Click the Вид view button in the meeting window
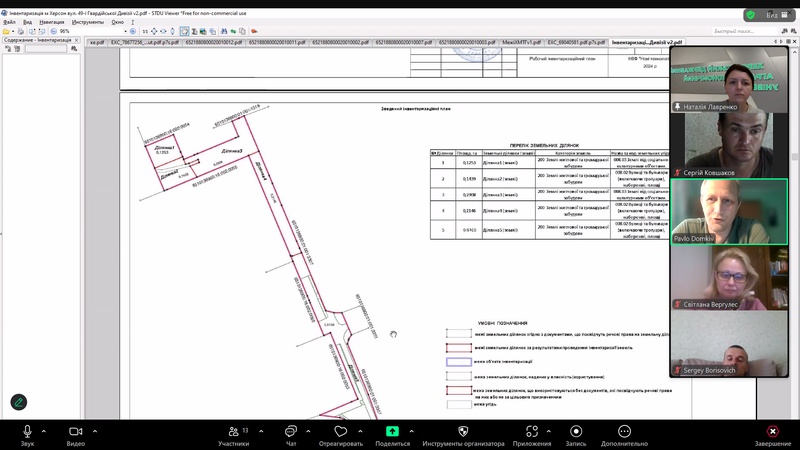Screen dimensions: 800x450 click(770, 16)
